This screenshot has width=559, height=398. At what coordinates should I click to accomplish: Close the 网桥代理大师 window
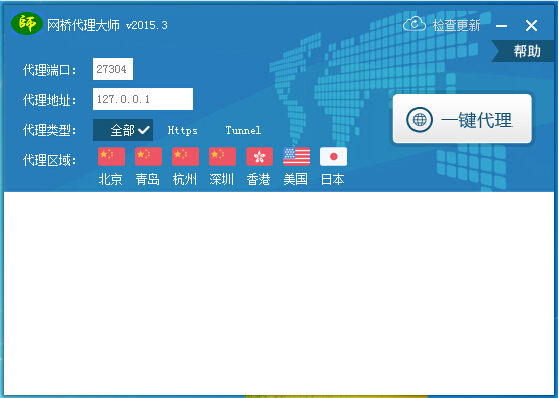pyautogui.click(x=531, y=25)
